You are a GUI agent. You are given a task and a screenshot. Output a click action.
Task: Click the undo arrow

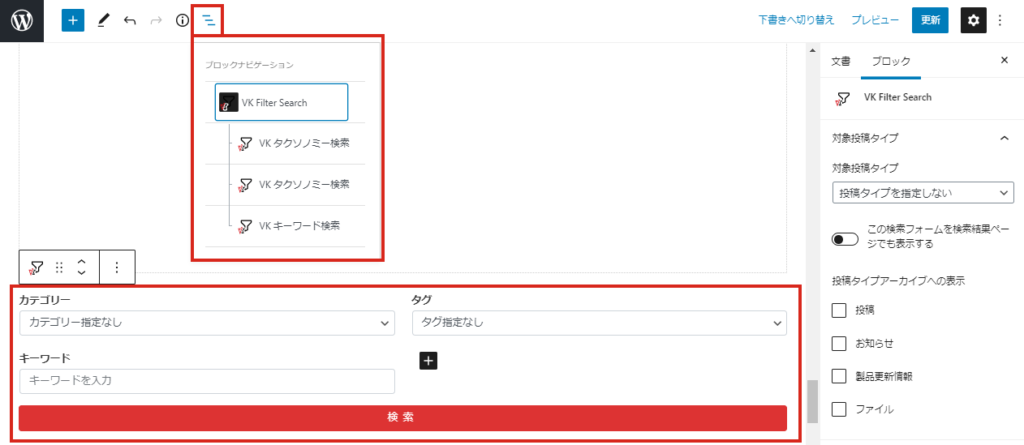coord(129,20)
